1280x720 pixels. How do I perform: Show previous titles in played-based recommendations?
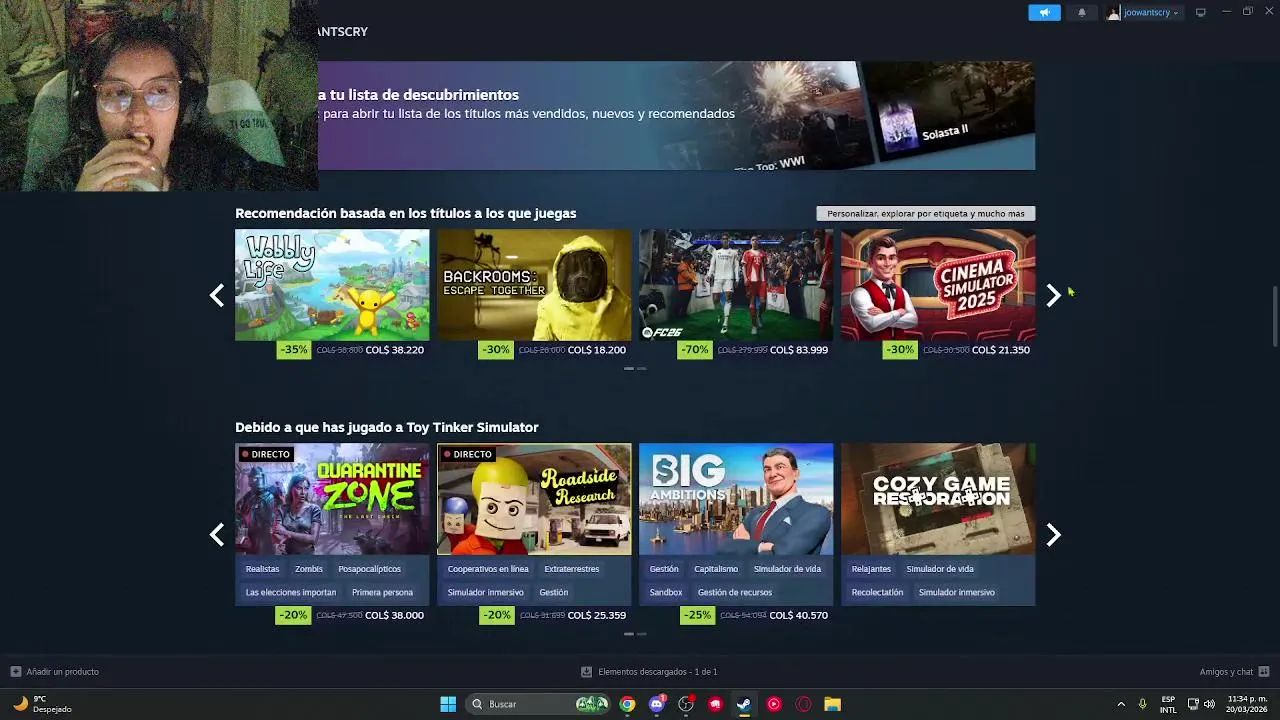pyautogui.click(x=217, y=295)
